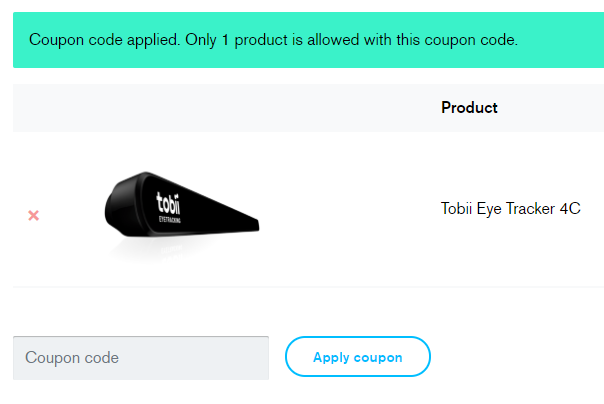Click inside the grey Coupon code box
Image resolution: width=604 pixels, height=404 pixels.
click(141, 358)
